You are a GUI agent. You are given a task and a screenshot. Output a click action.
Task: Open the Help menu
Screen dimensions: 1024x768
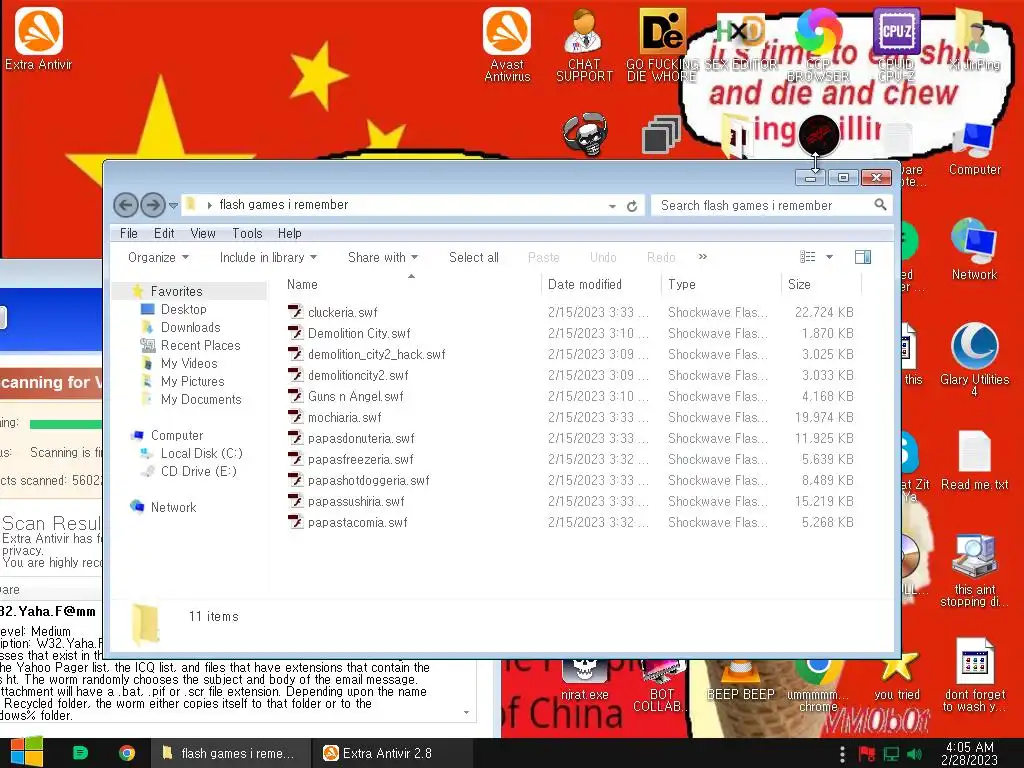(x=289, y=233)
